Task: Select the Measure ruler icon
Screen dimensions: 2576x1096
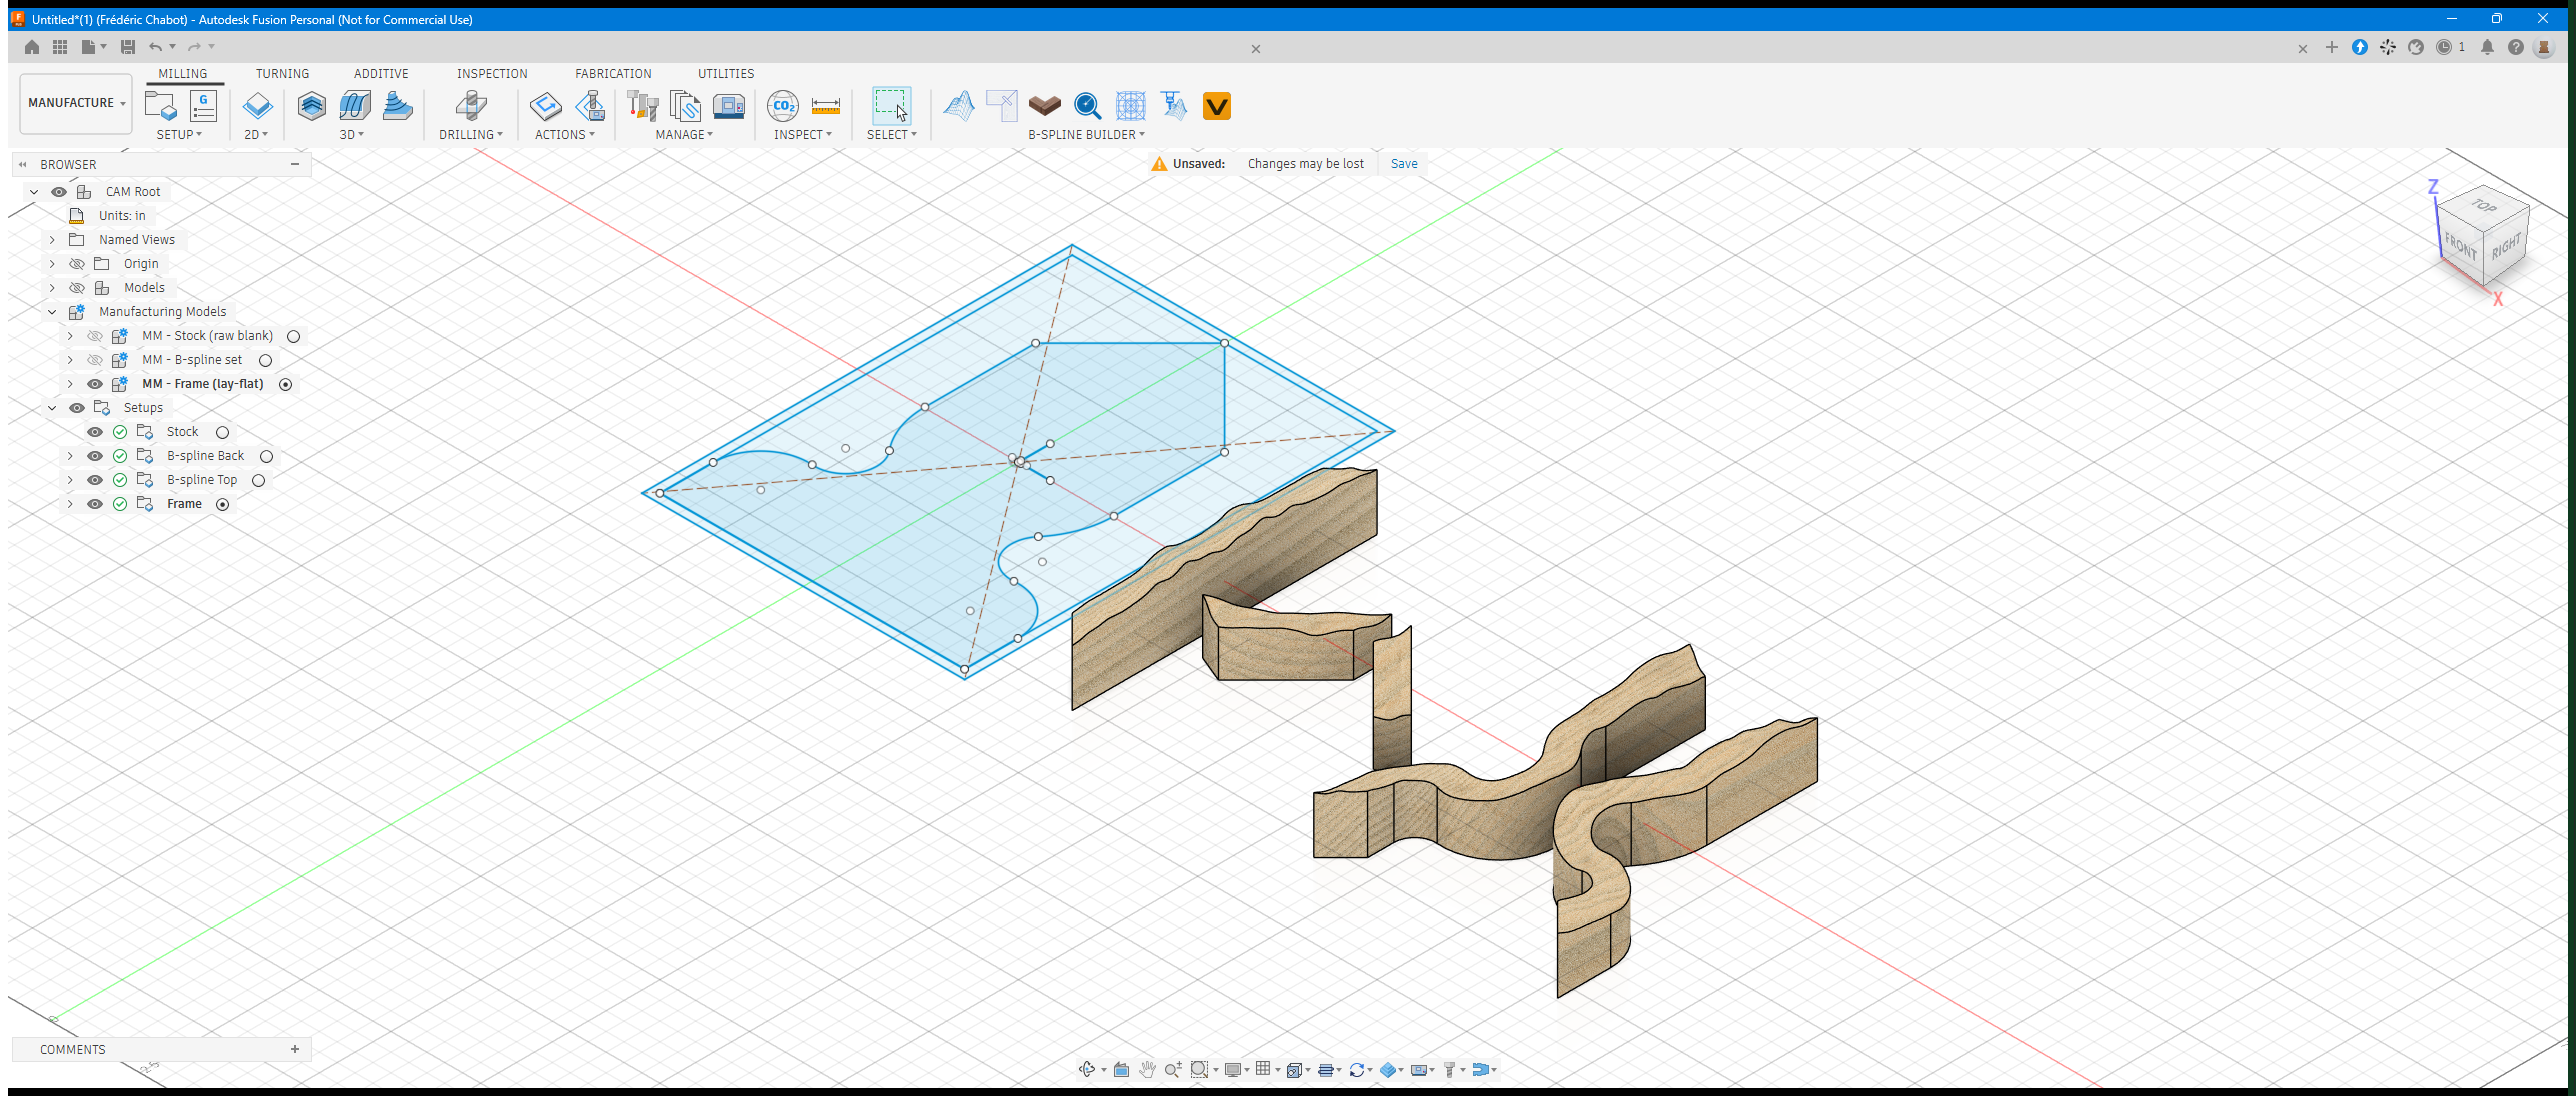Action: [x=826, y=106]
